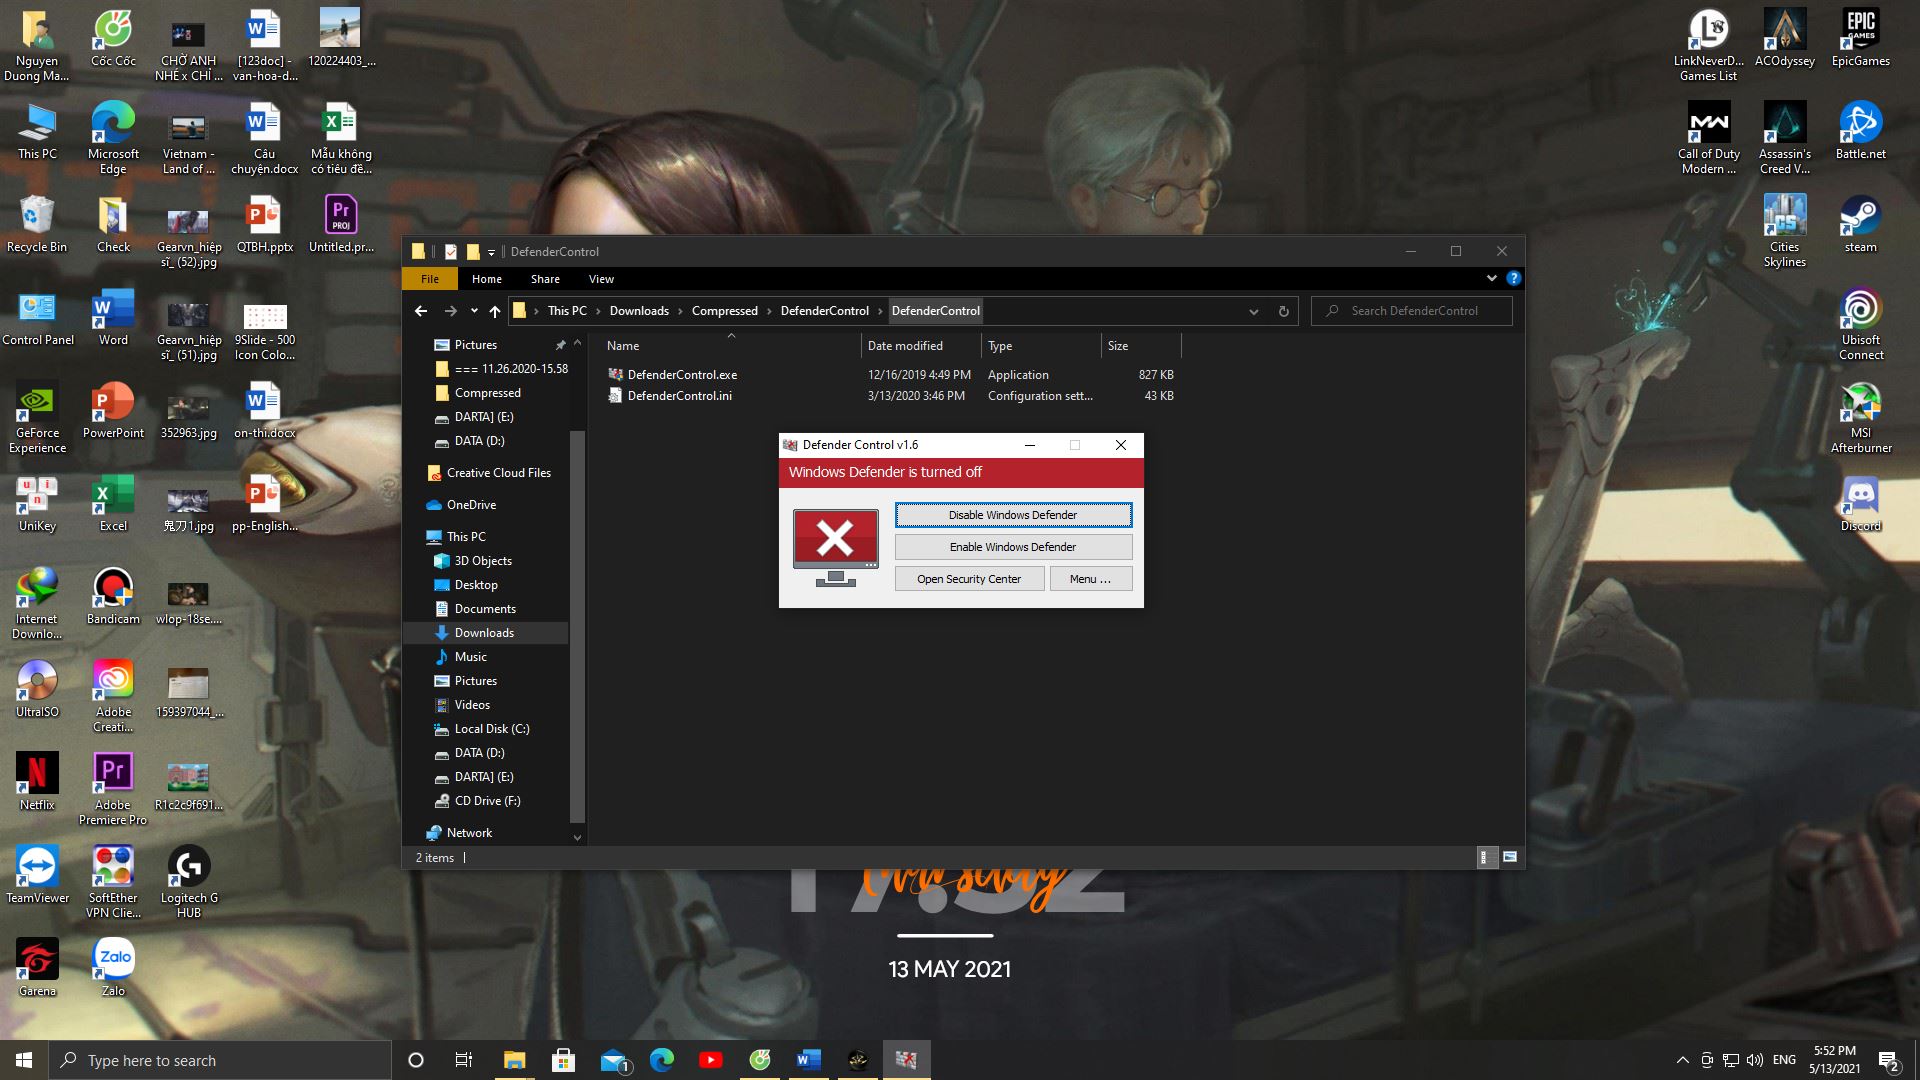Click the Defender Control icon on the taskbar
The width and height of the screenshot is (1920, 1080).
click(x=906, y=1059)
